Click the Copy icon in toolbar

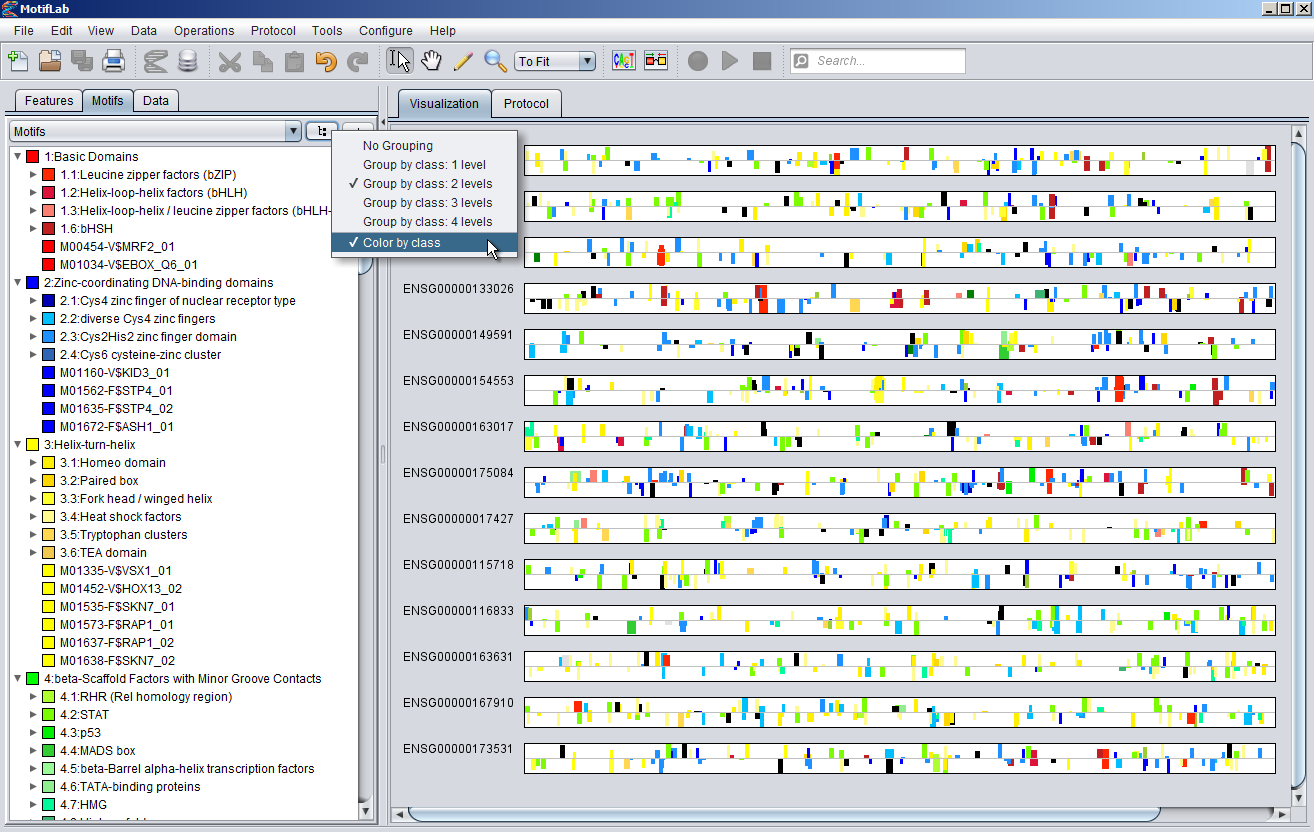[262, 61]
